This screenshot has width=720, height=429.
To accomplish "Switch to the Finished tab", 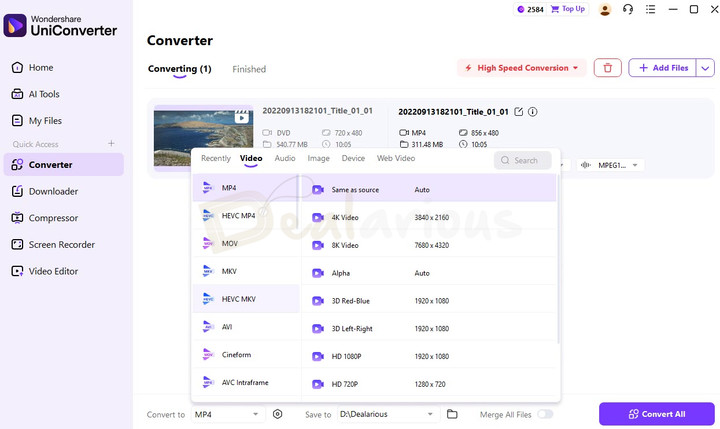I will (x=249, y=69).
